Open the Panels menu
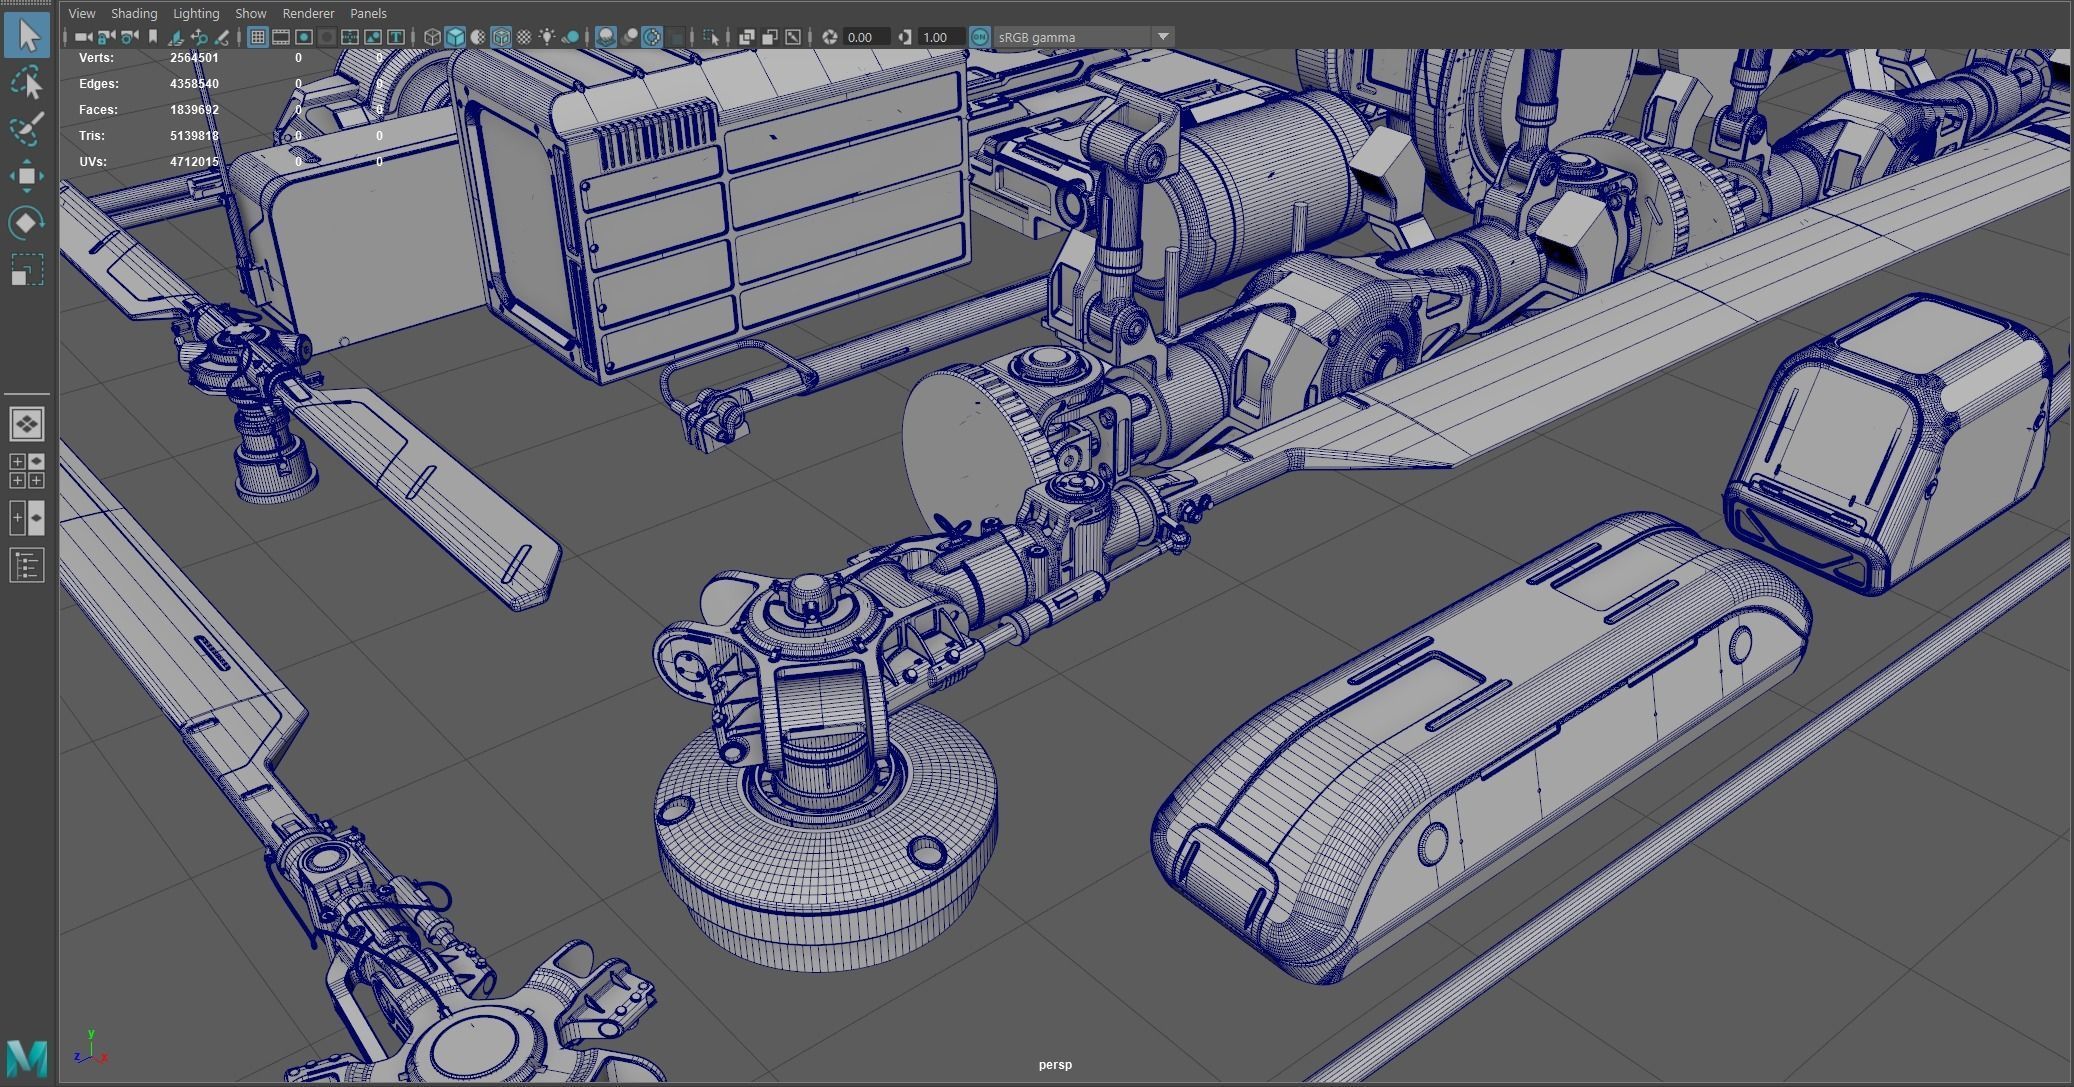Screen dimensions: 2074x1087 tap(368, 13)
